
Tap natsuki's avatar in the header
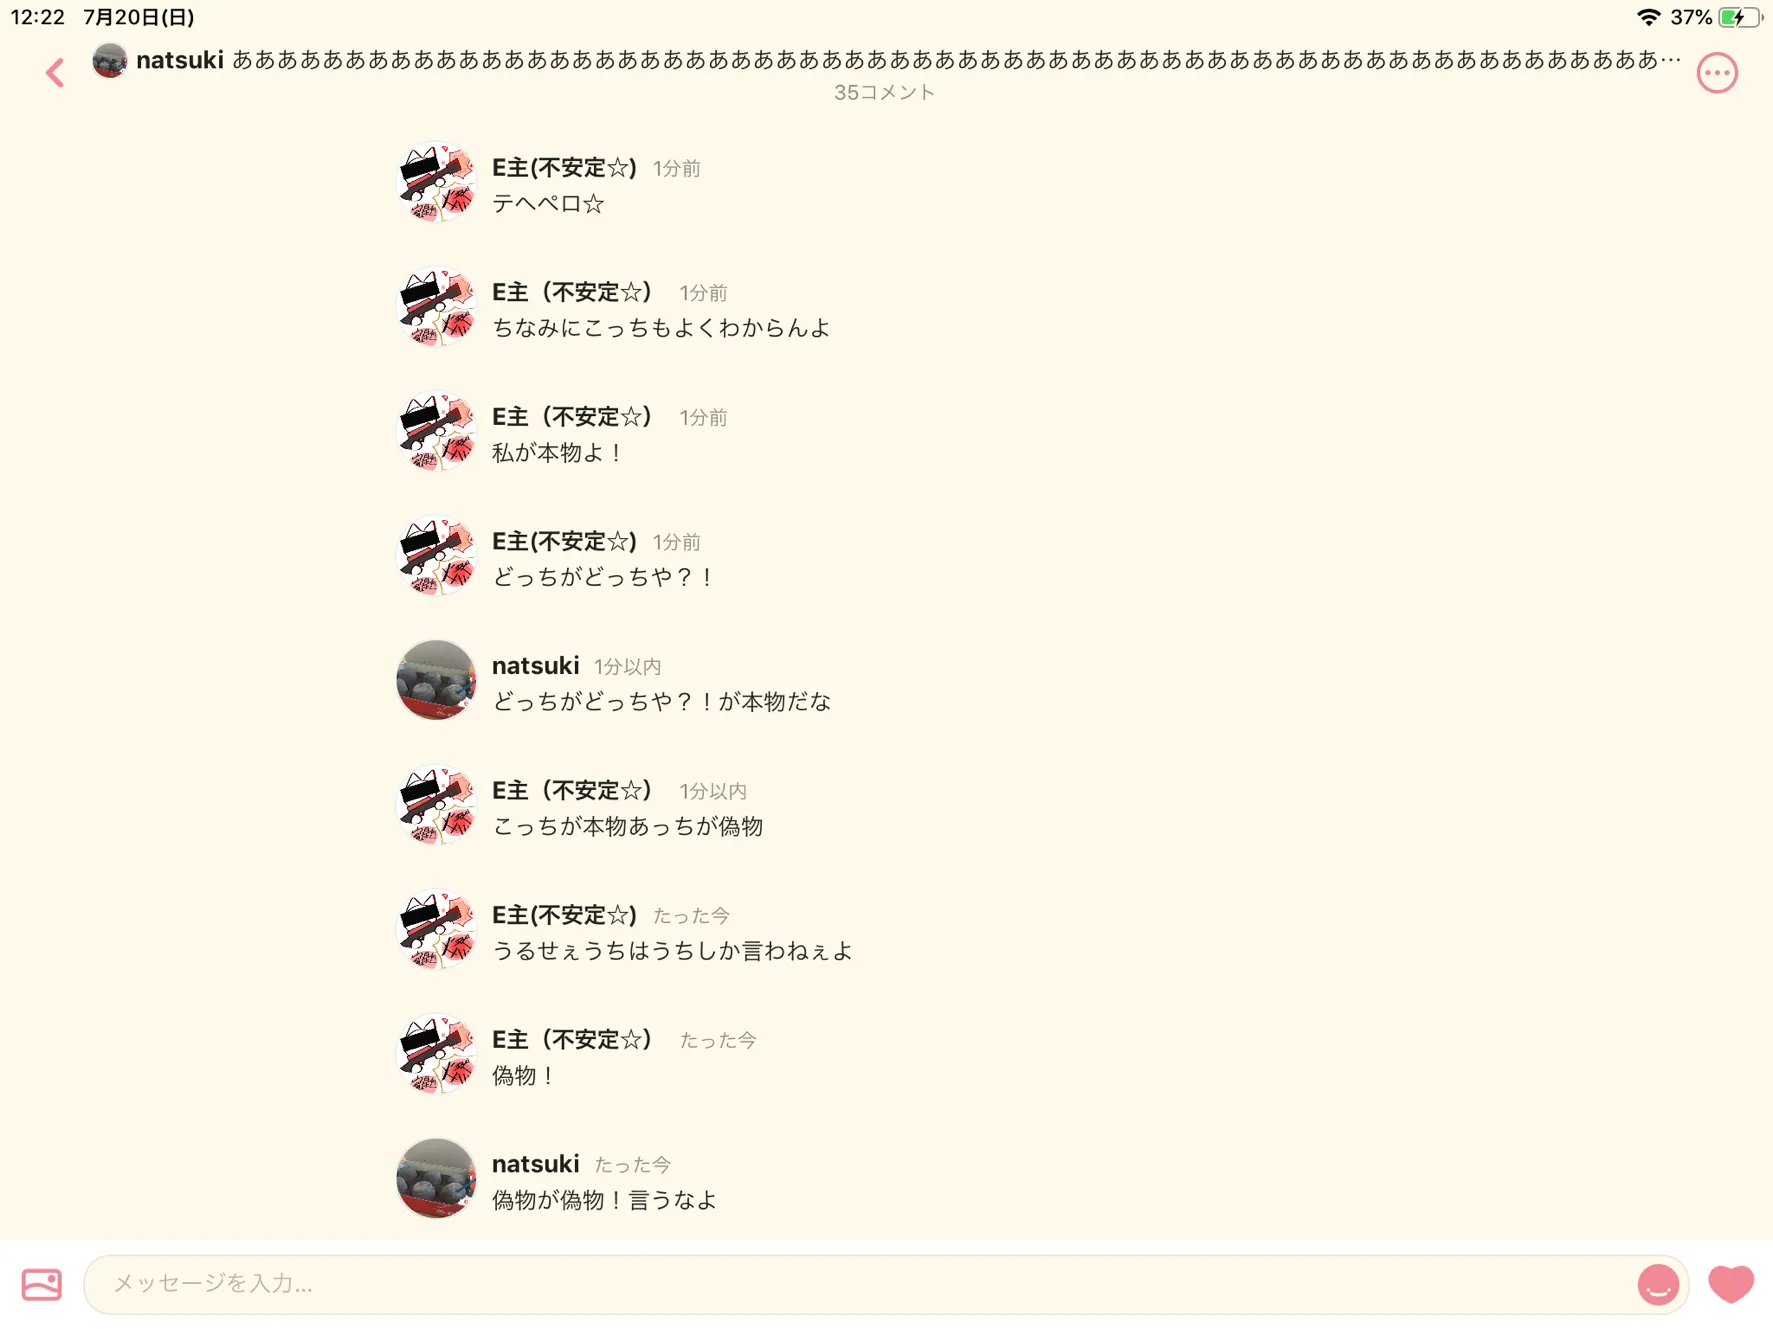(x=109, y=60)
